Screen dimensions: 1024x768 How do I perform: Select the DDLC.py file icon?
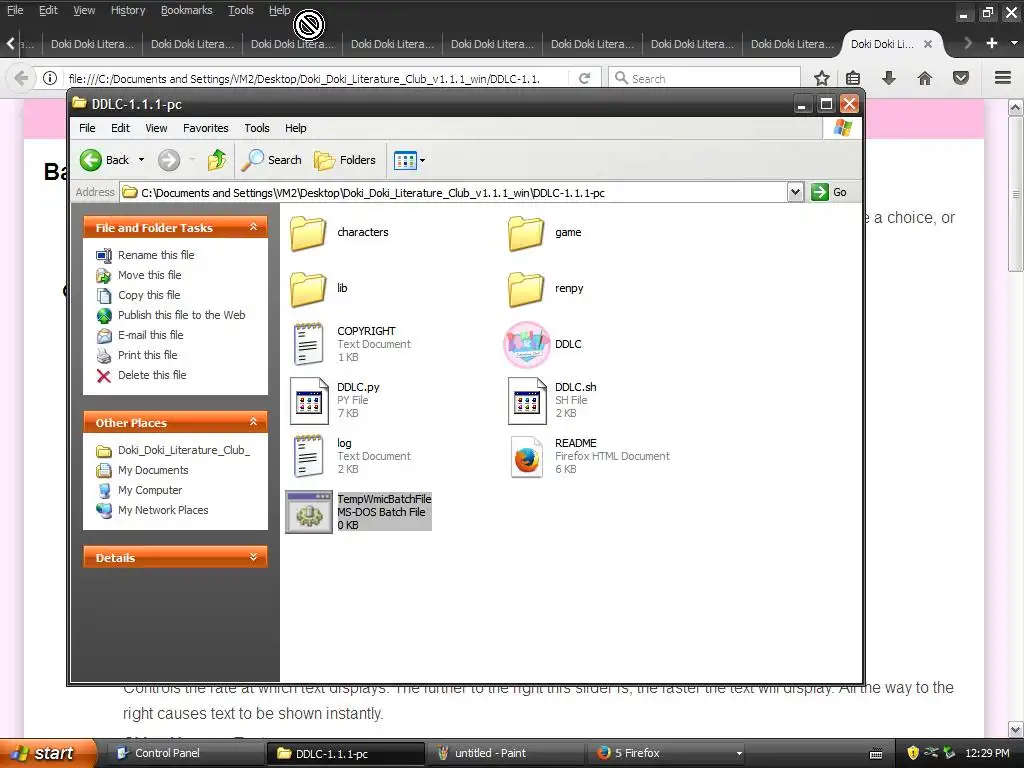pyautogui.click(x=308, y=400)
